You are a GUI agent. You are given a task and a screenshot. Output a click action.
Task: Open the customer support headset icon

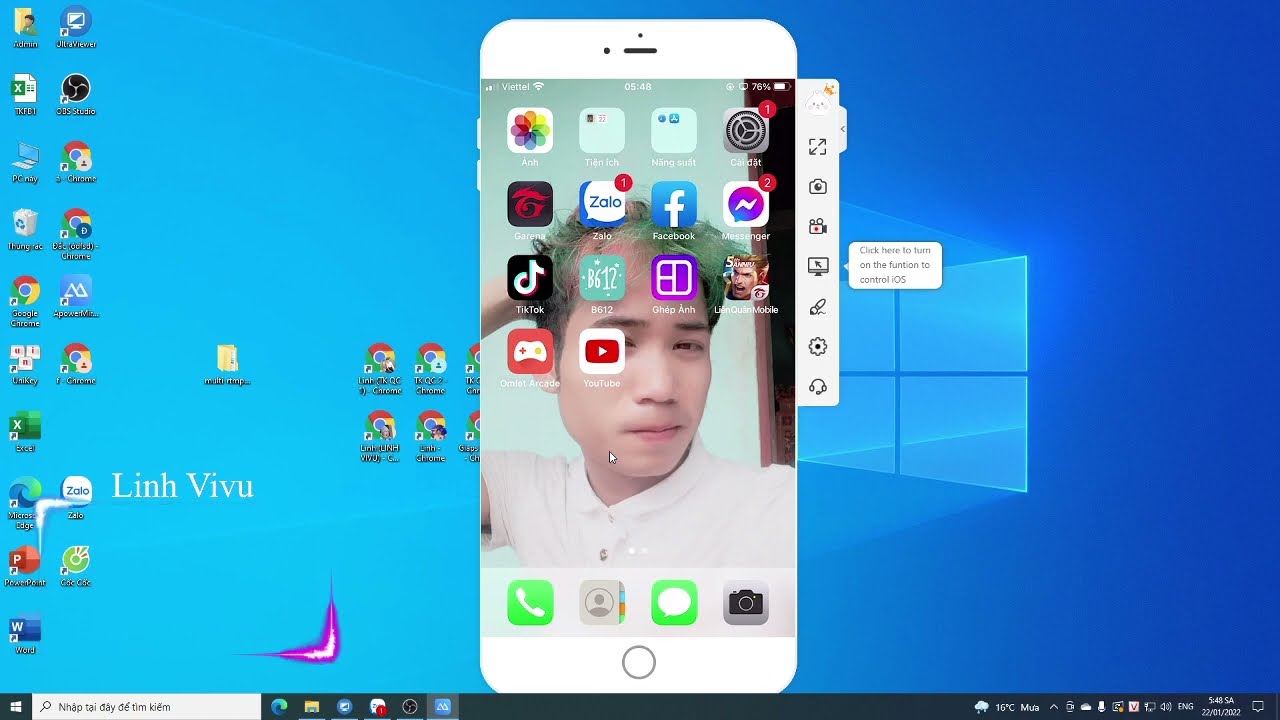point(818,387)
